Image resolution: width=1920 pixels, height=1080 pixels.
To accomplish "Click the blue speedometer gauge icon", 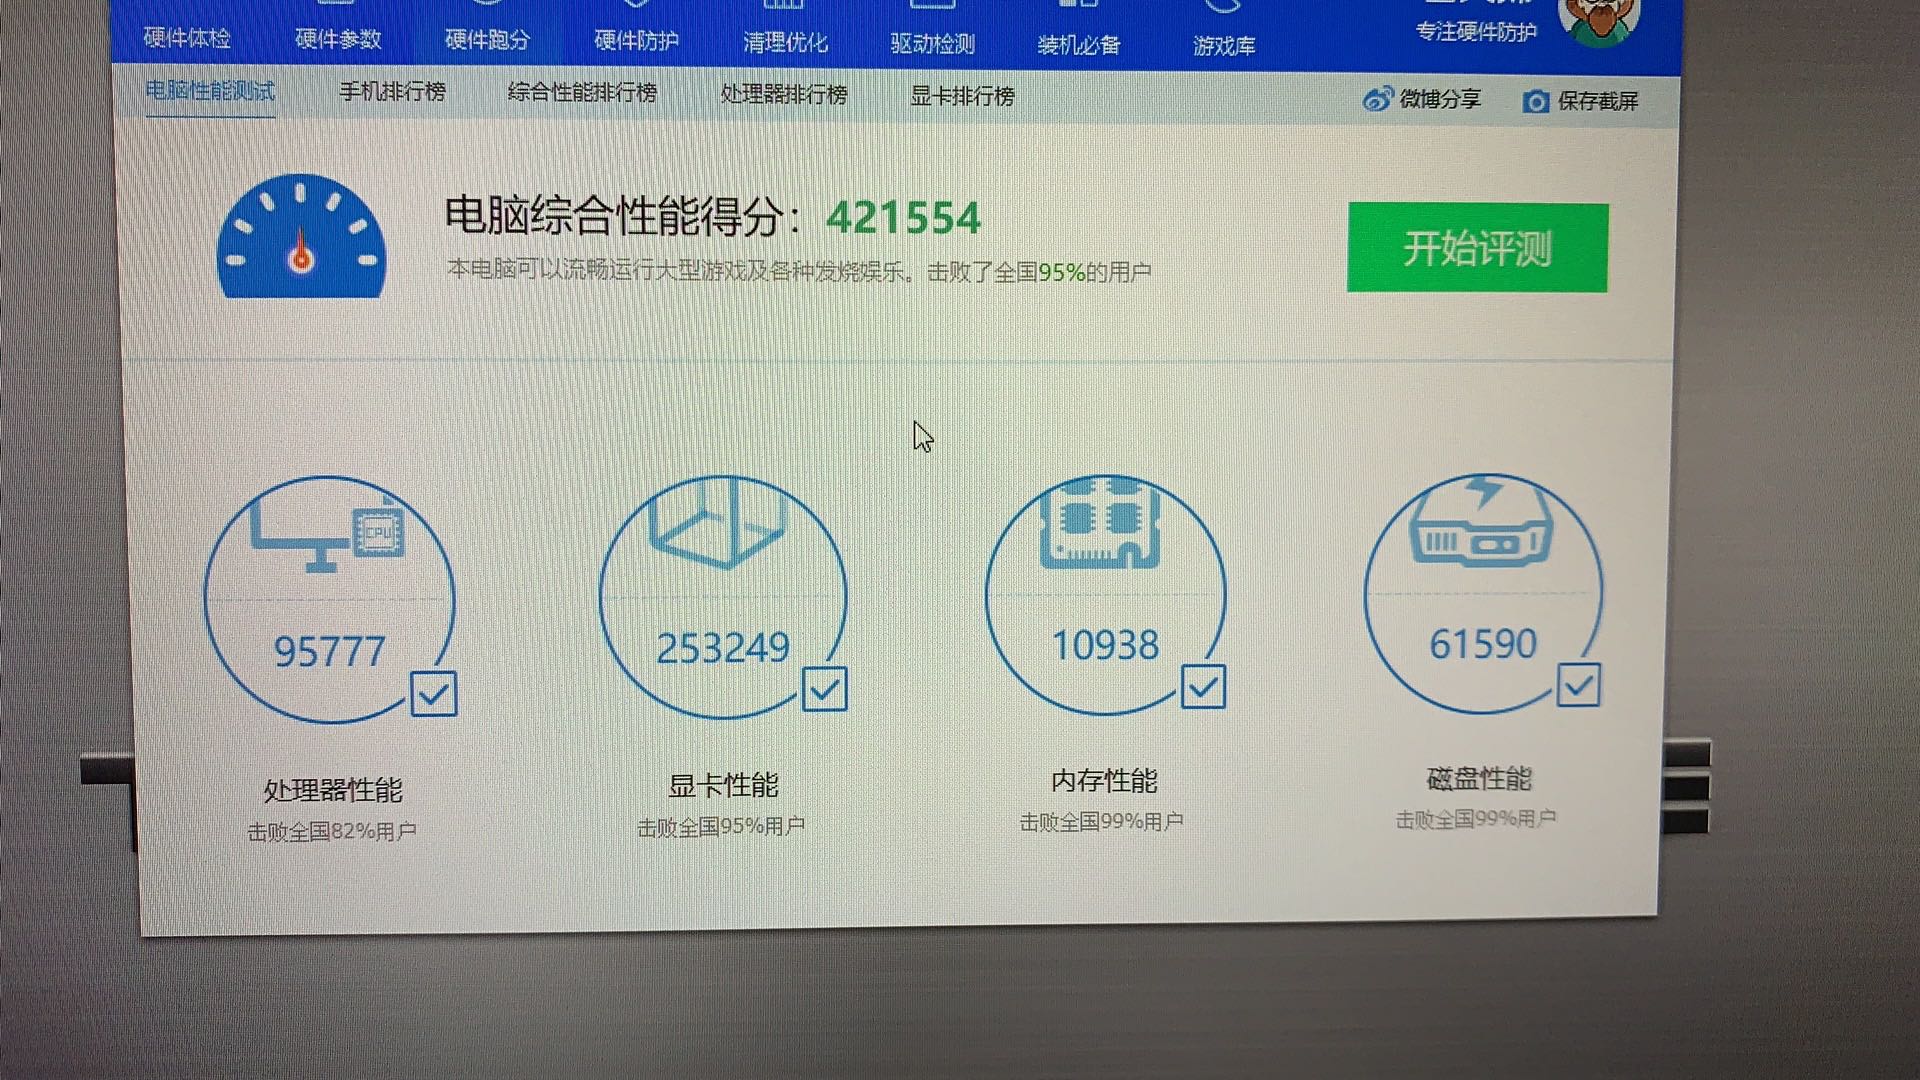I will click(301, 238).
